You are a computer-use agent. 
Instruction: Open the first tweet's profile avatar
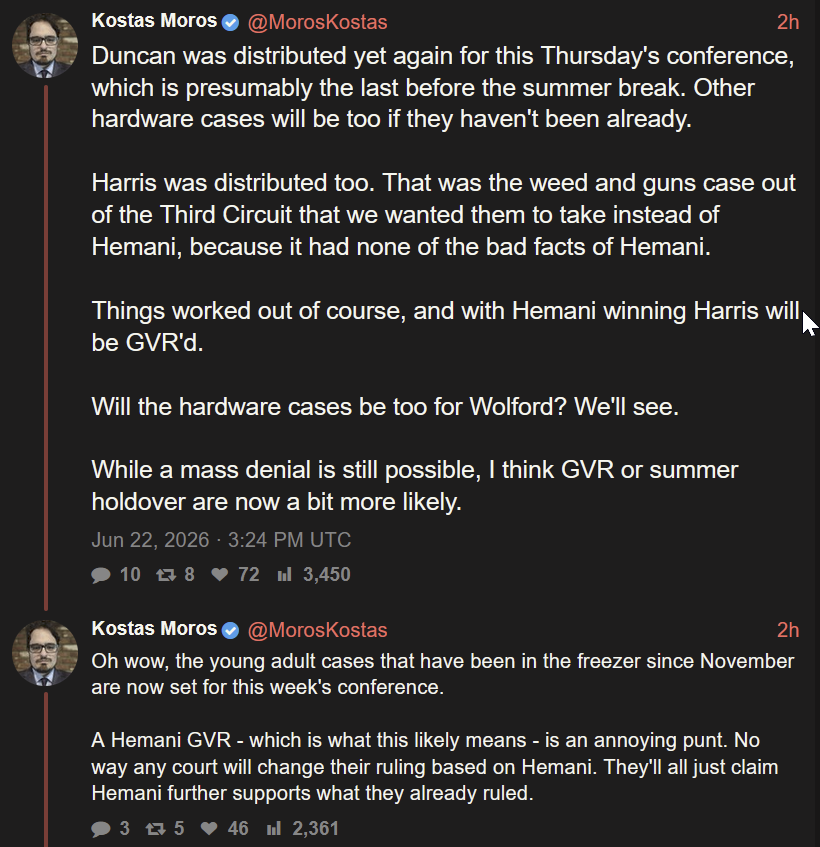point(45,45)
